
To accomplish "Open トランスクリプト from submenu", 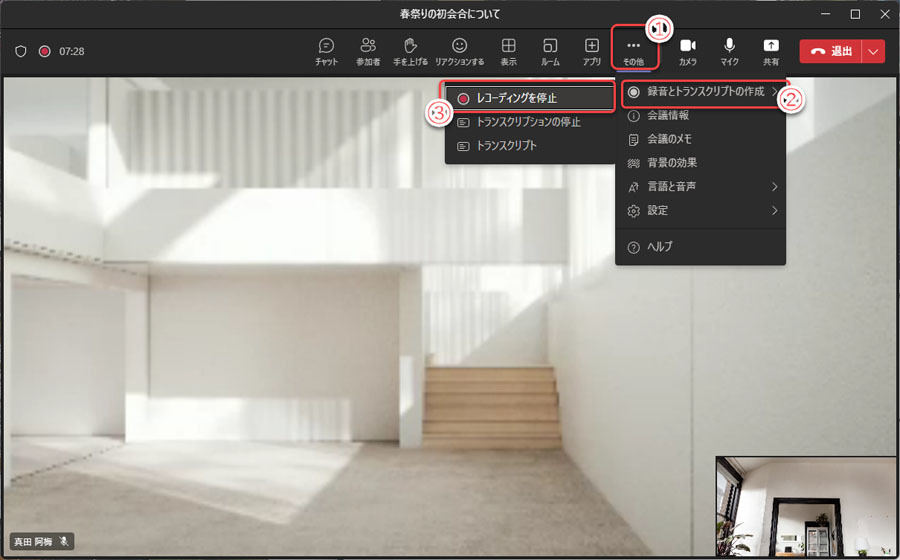I will [529, 146].
